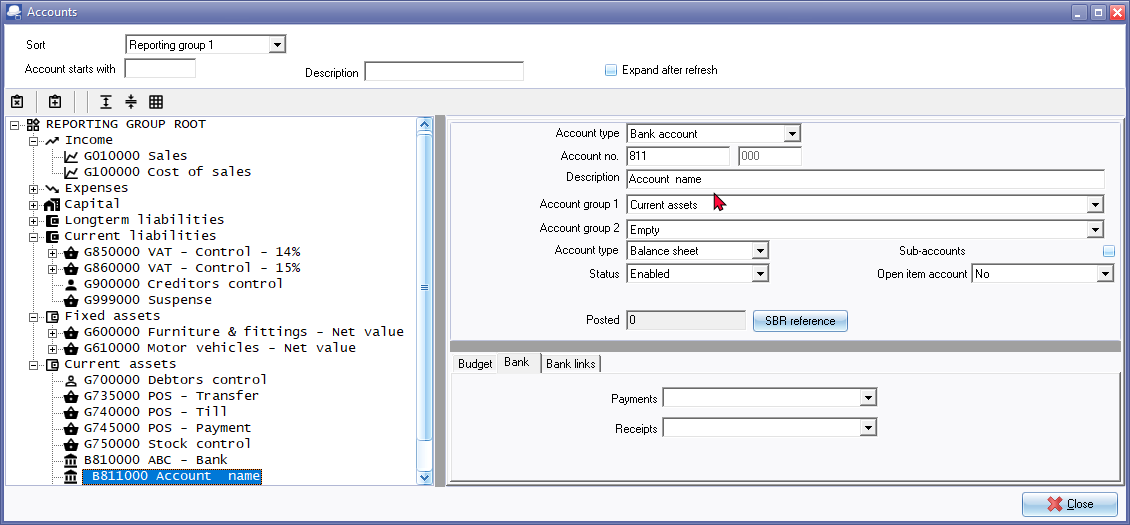This screenshot has height=525, width=1130.
Task: Switch to the Bank links tab
Action: click(571, 364)
